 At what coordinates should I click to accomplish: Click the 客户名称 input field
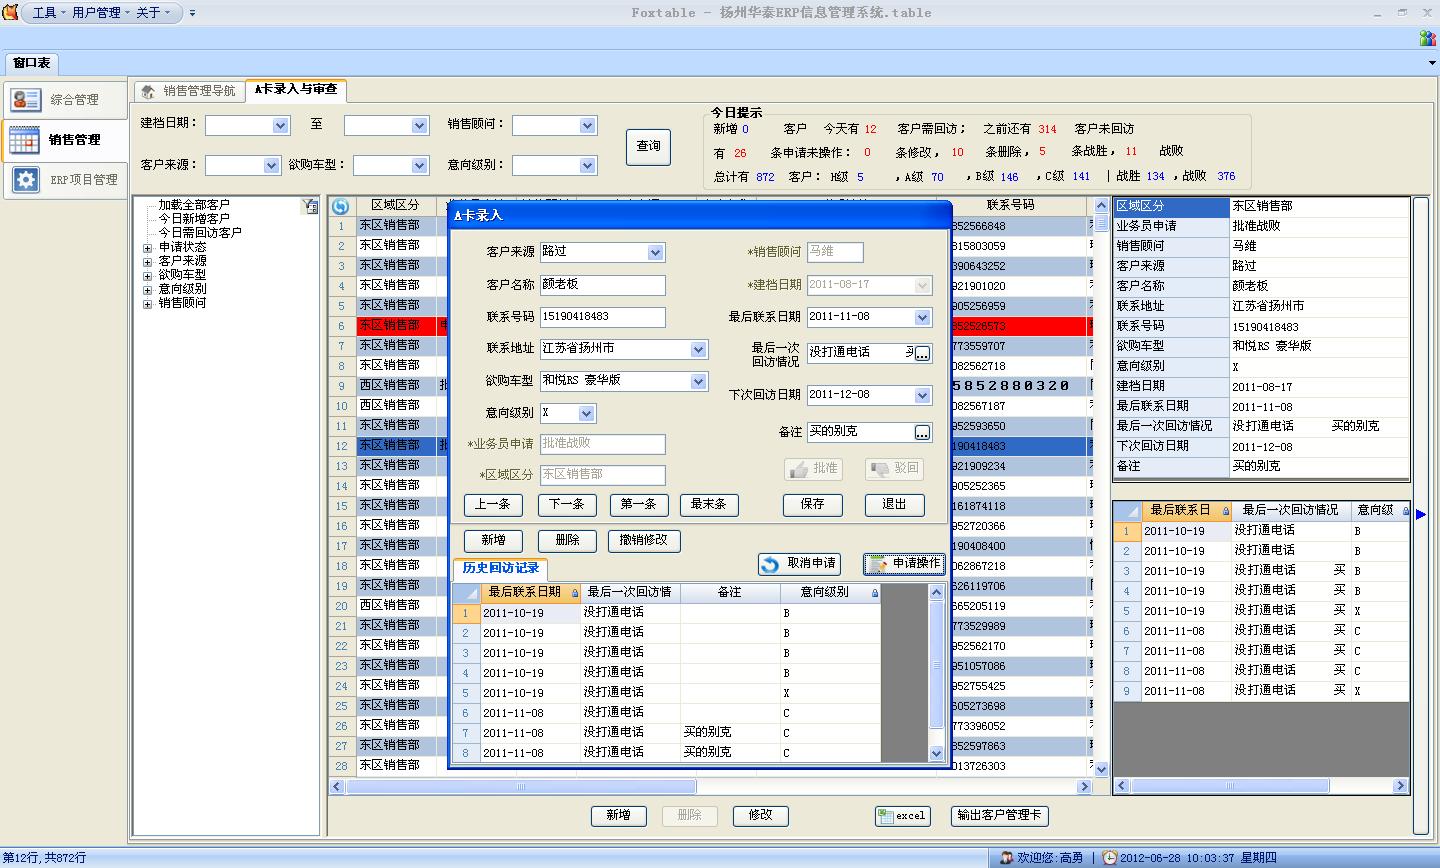[602, 285]
